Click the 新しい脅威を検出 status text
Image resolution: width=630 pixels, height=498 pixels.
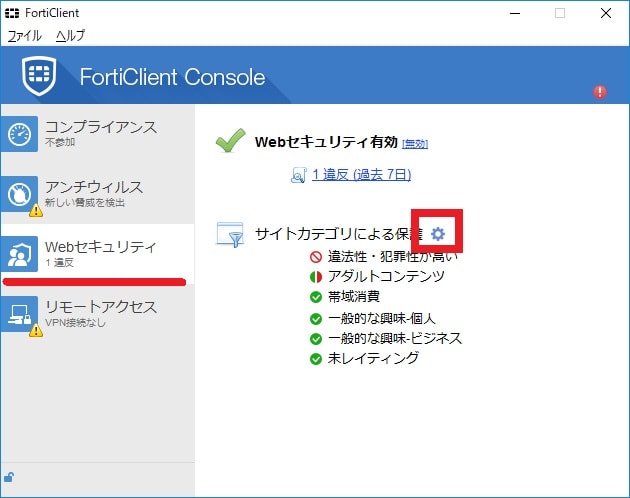click(85, 203)
